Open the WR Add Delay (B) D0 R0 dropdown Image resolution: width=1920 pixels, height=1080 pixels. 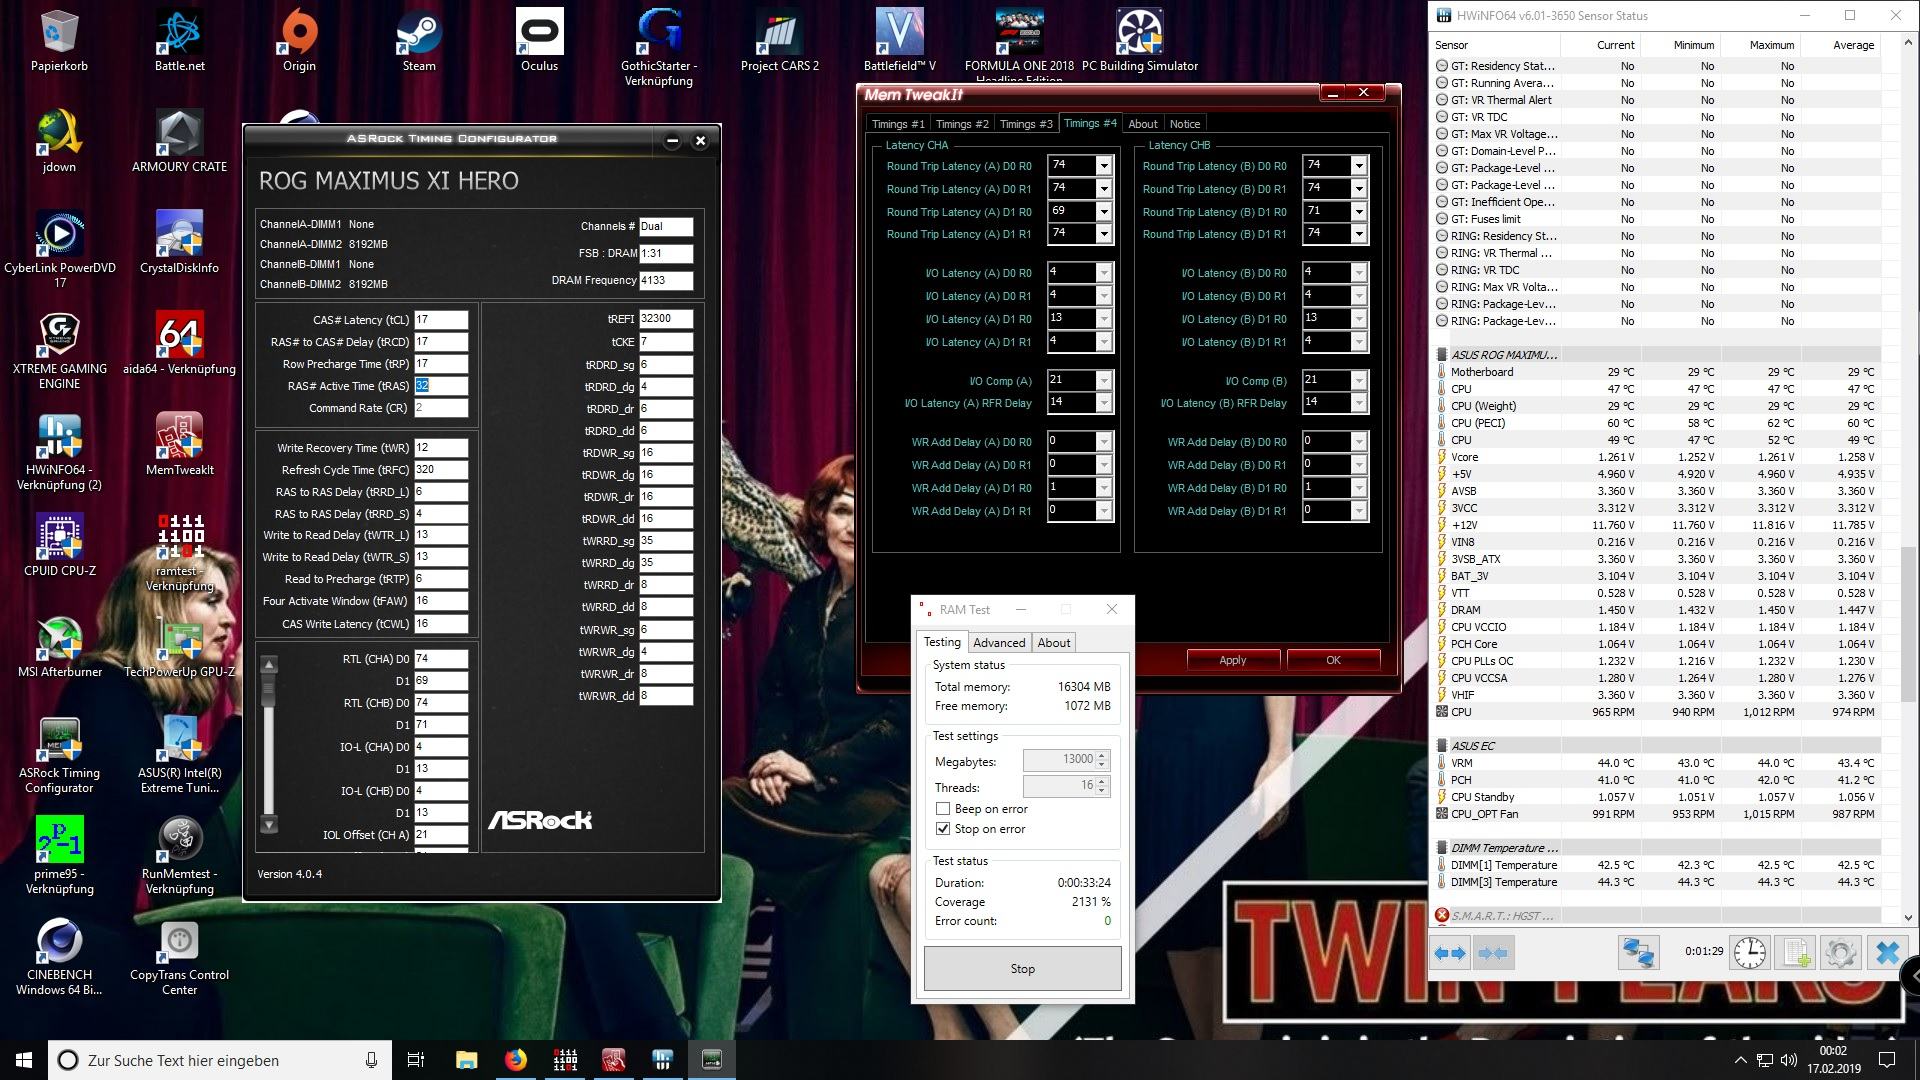coord(1358,442)
